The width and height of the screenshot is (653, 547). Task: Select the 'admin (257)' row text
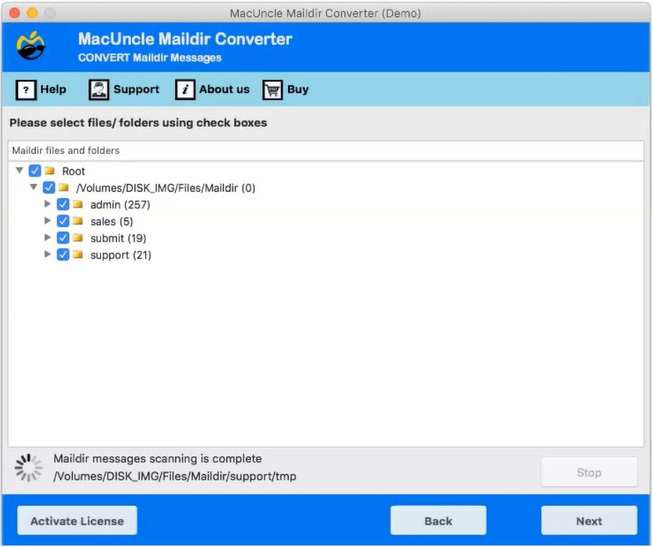coord(120,205)
